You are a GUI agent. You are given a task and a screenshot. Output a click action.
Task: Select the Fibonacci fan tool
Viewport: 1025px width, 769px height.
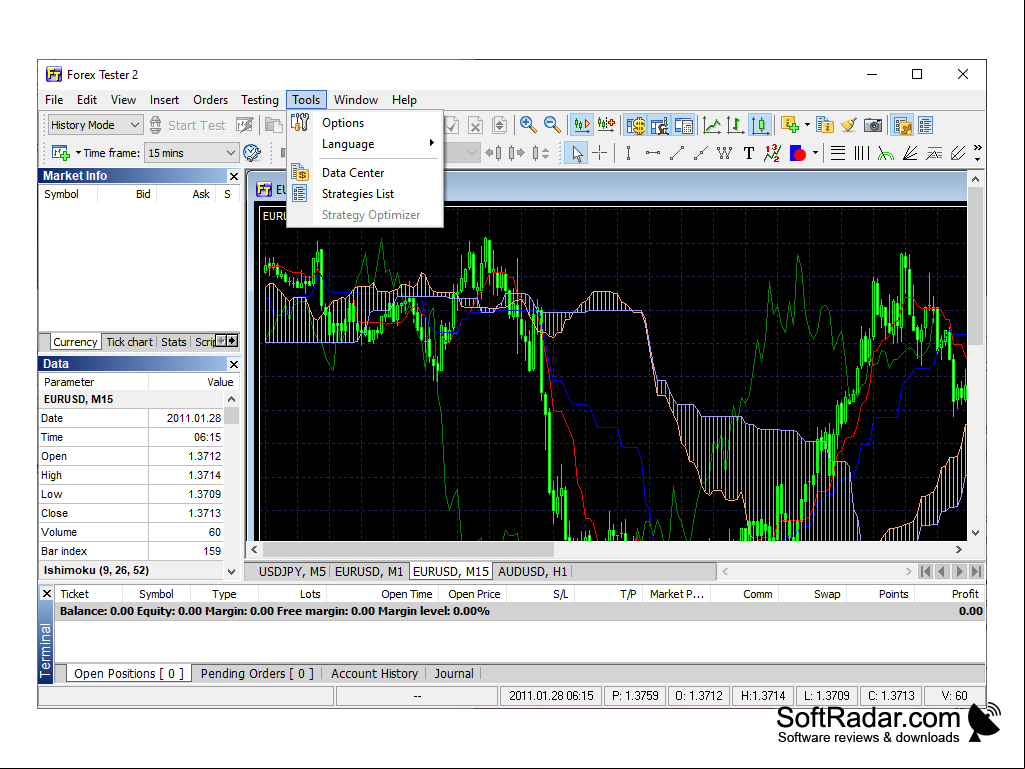[910, 154]
